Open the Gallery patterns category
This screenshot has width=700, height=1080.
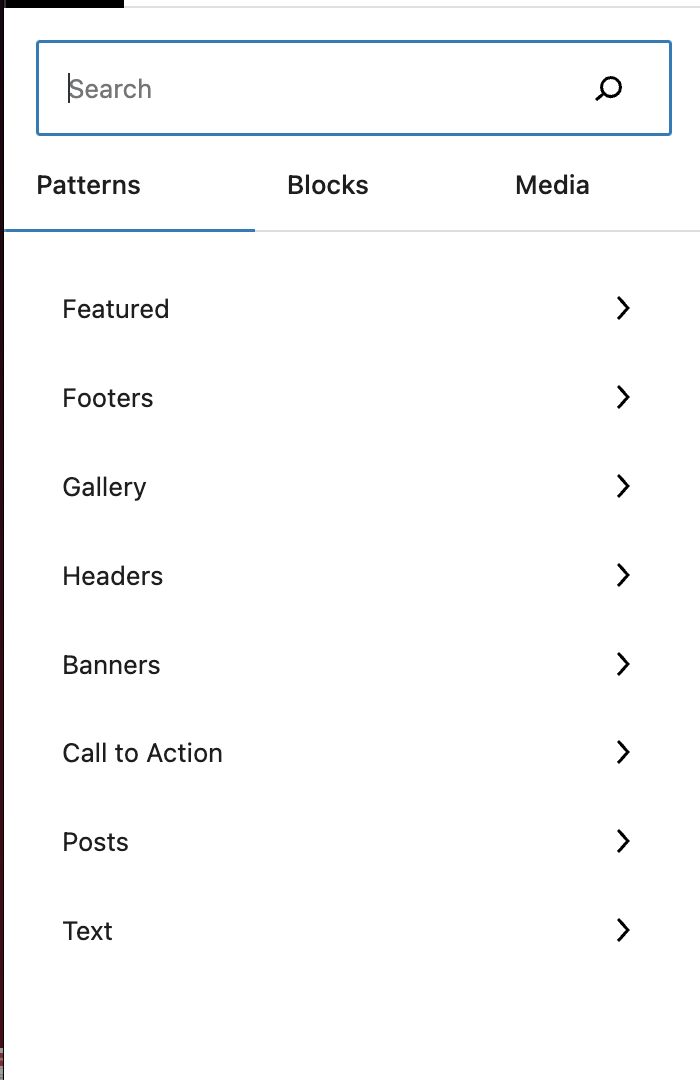[104, 486]
